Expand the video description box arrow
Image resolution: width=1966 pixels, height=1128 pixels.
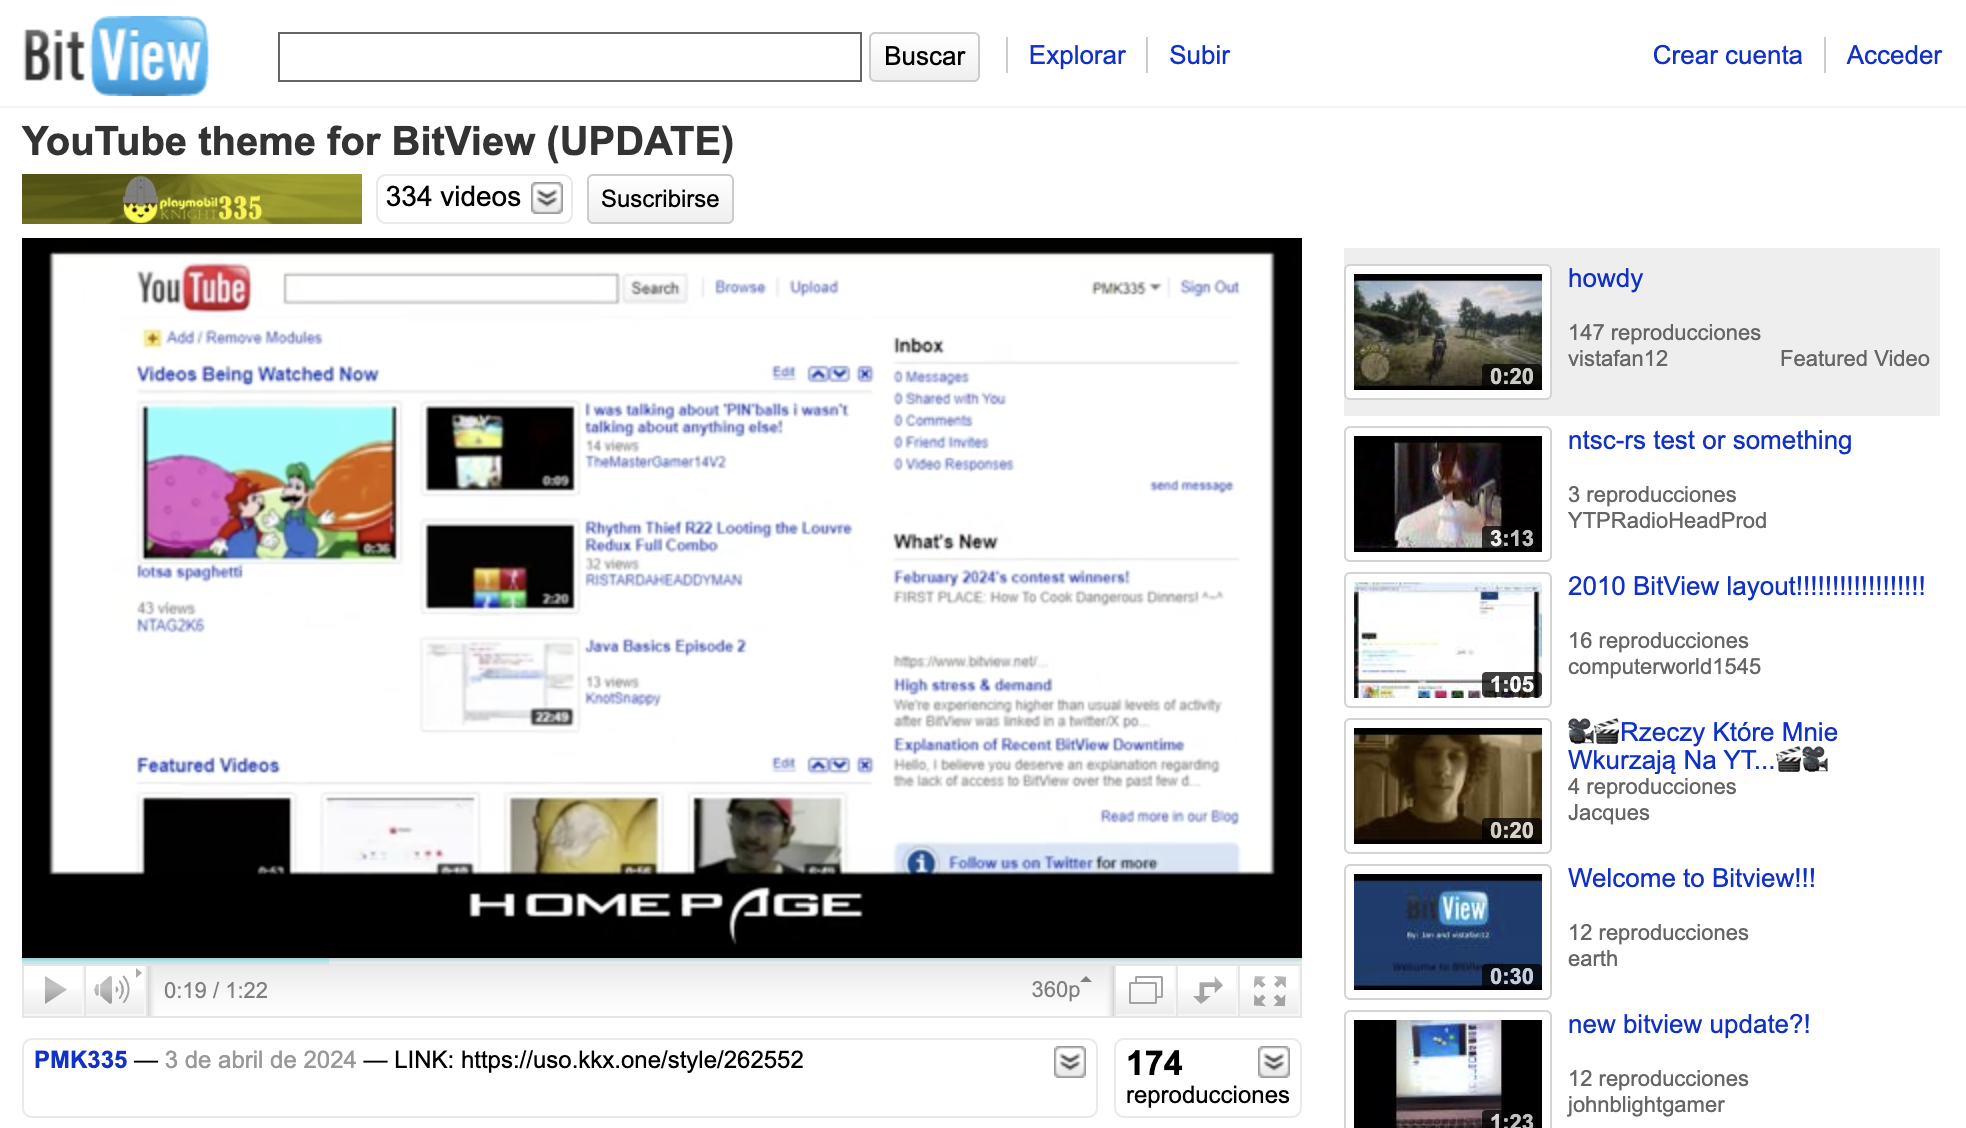pyautogui.click(x=1069, y=1061)
